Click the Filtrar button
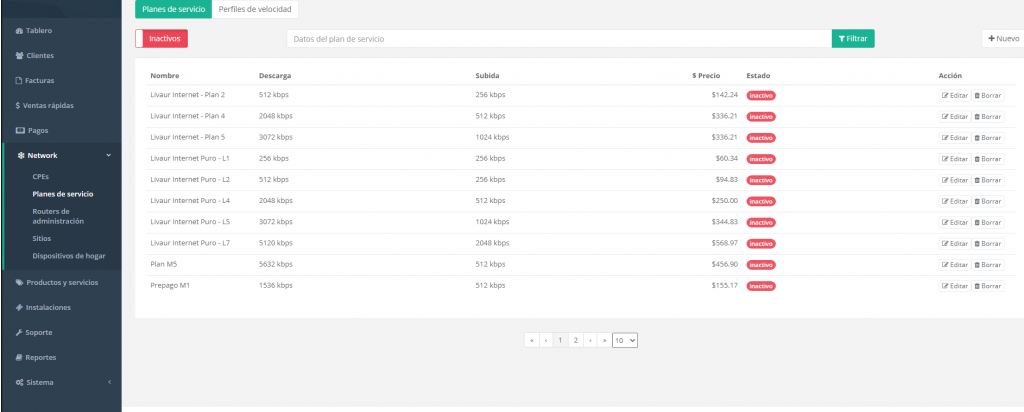1024x412 pixels. pyautogui.click(x=853, y=39)
